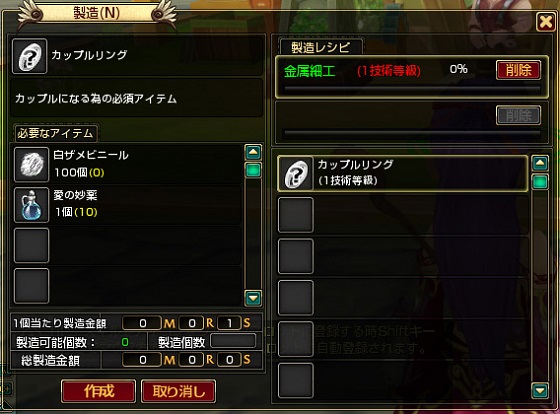Click the 取り消し button
This screenshot has width=560, height=414.
[x=179, y=391]
